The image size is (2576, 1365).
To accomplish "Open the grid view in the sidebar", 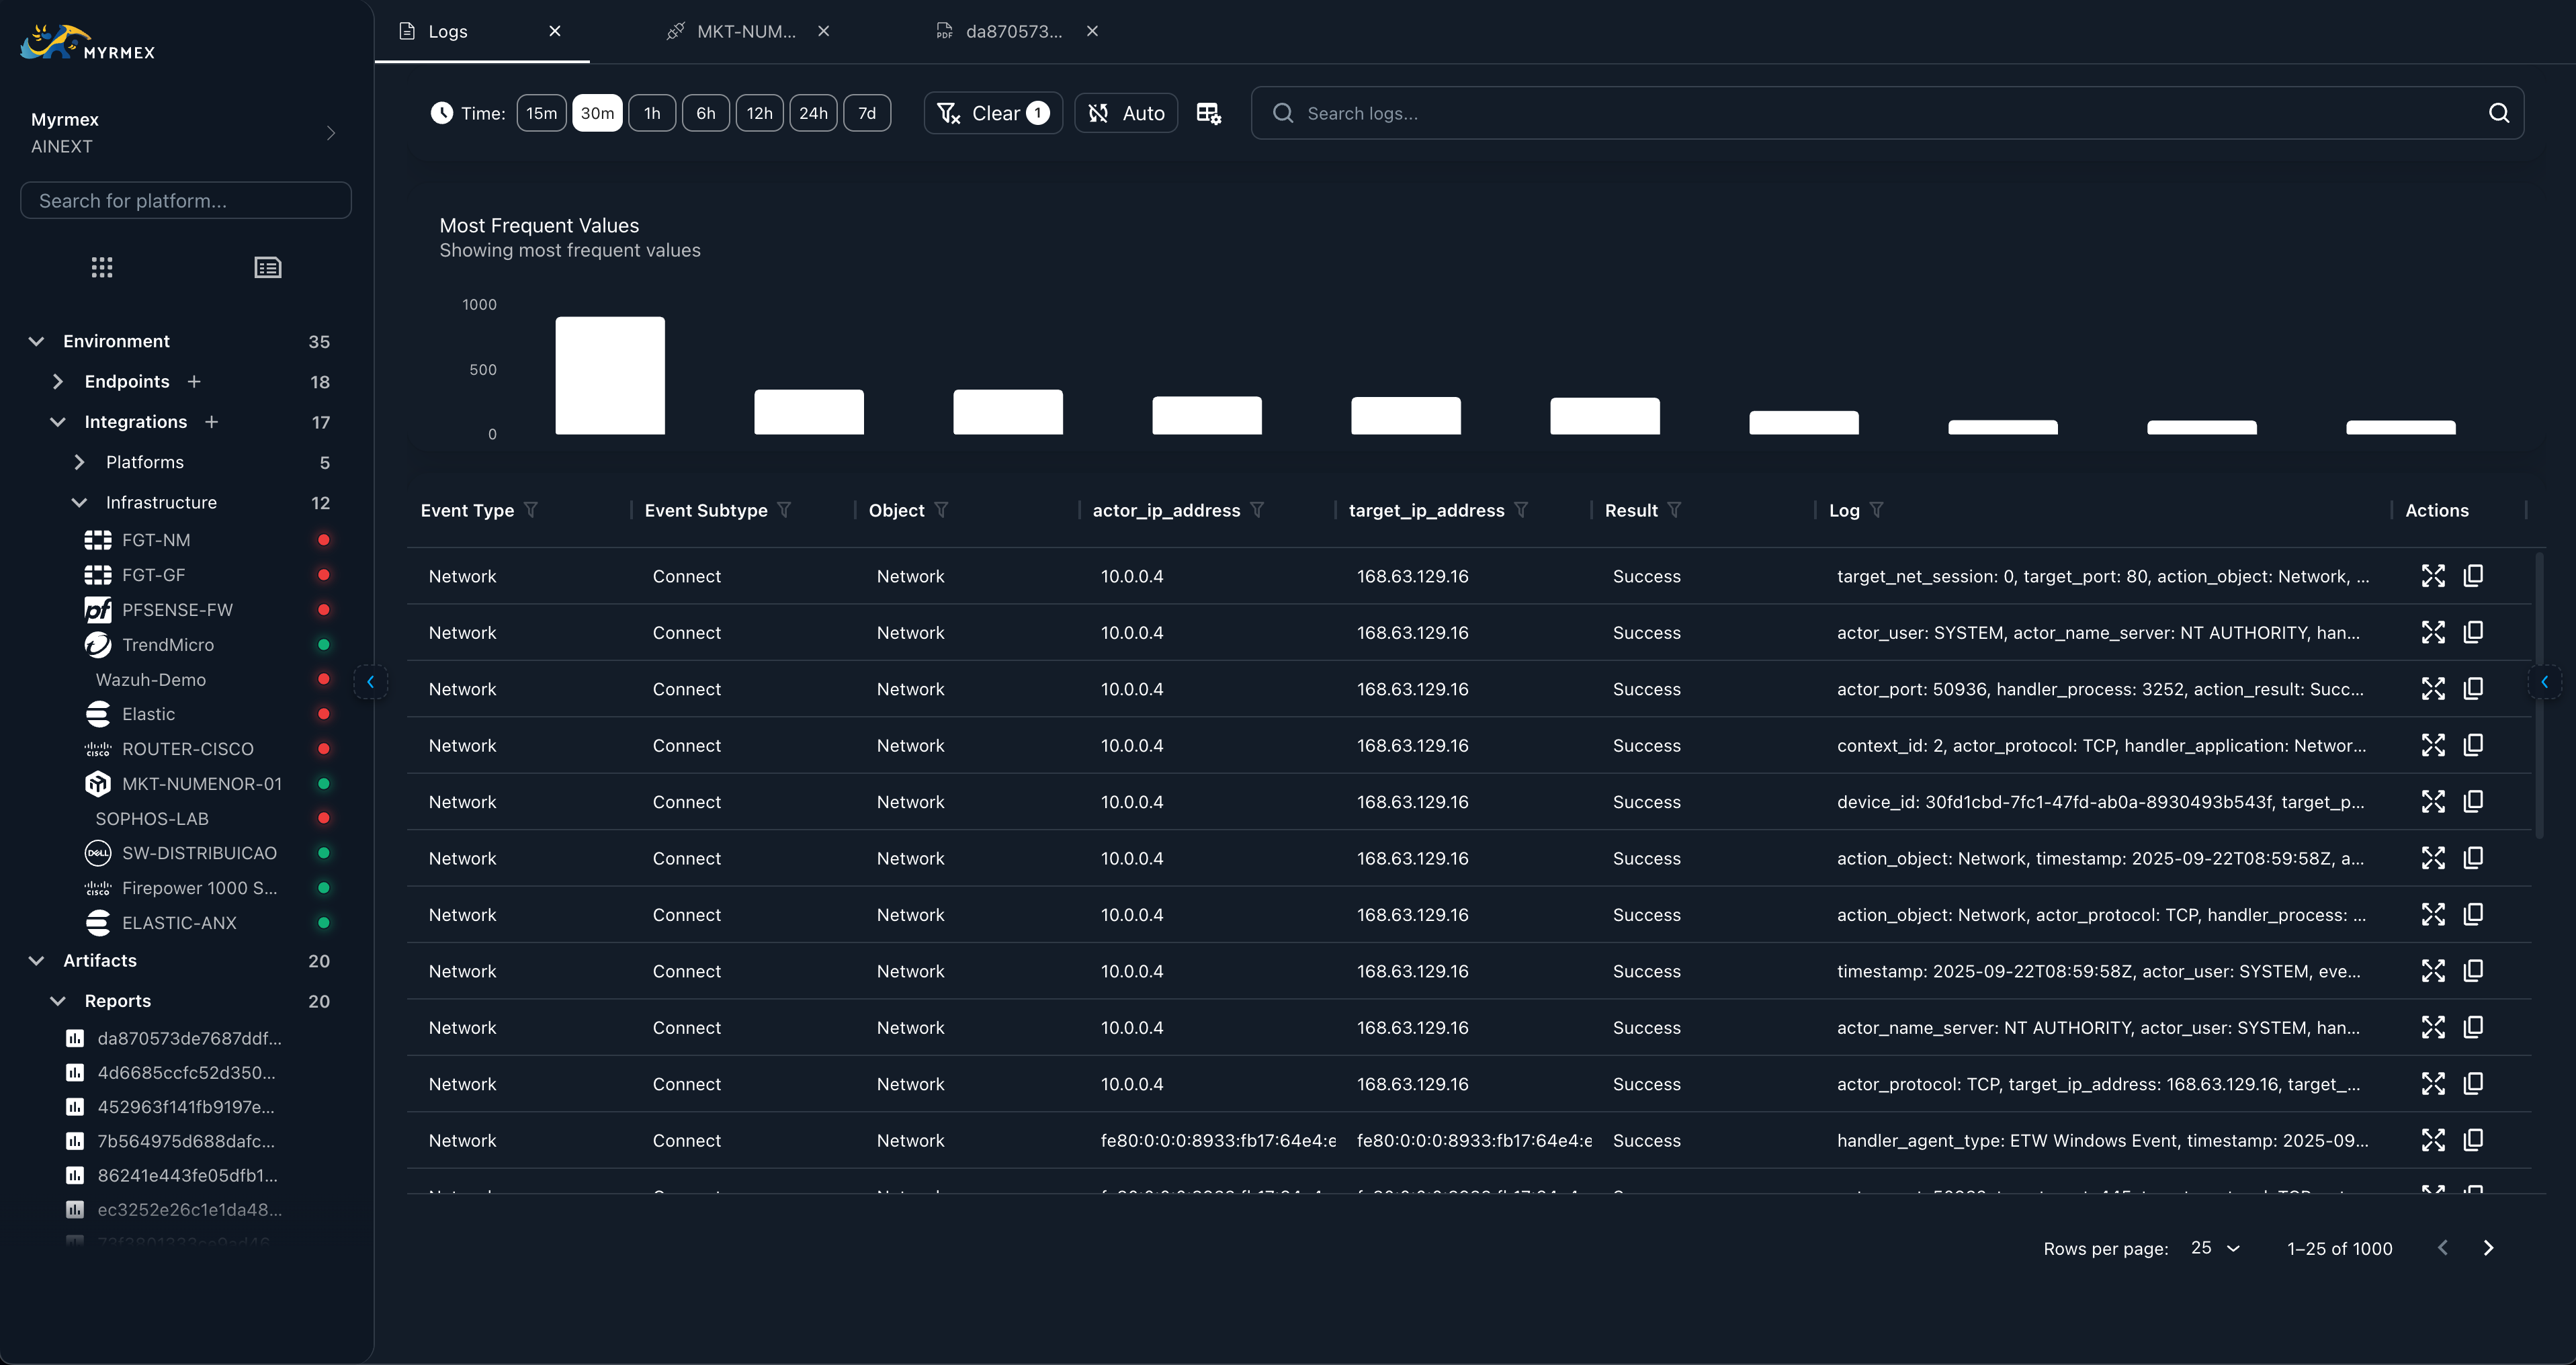I will (102, 267).
